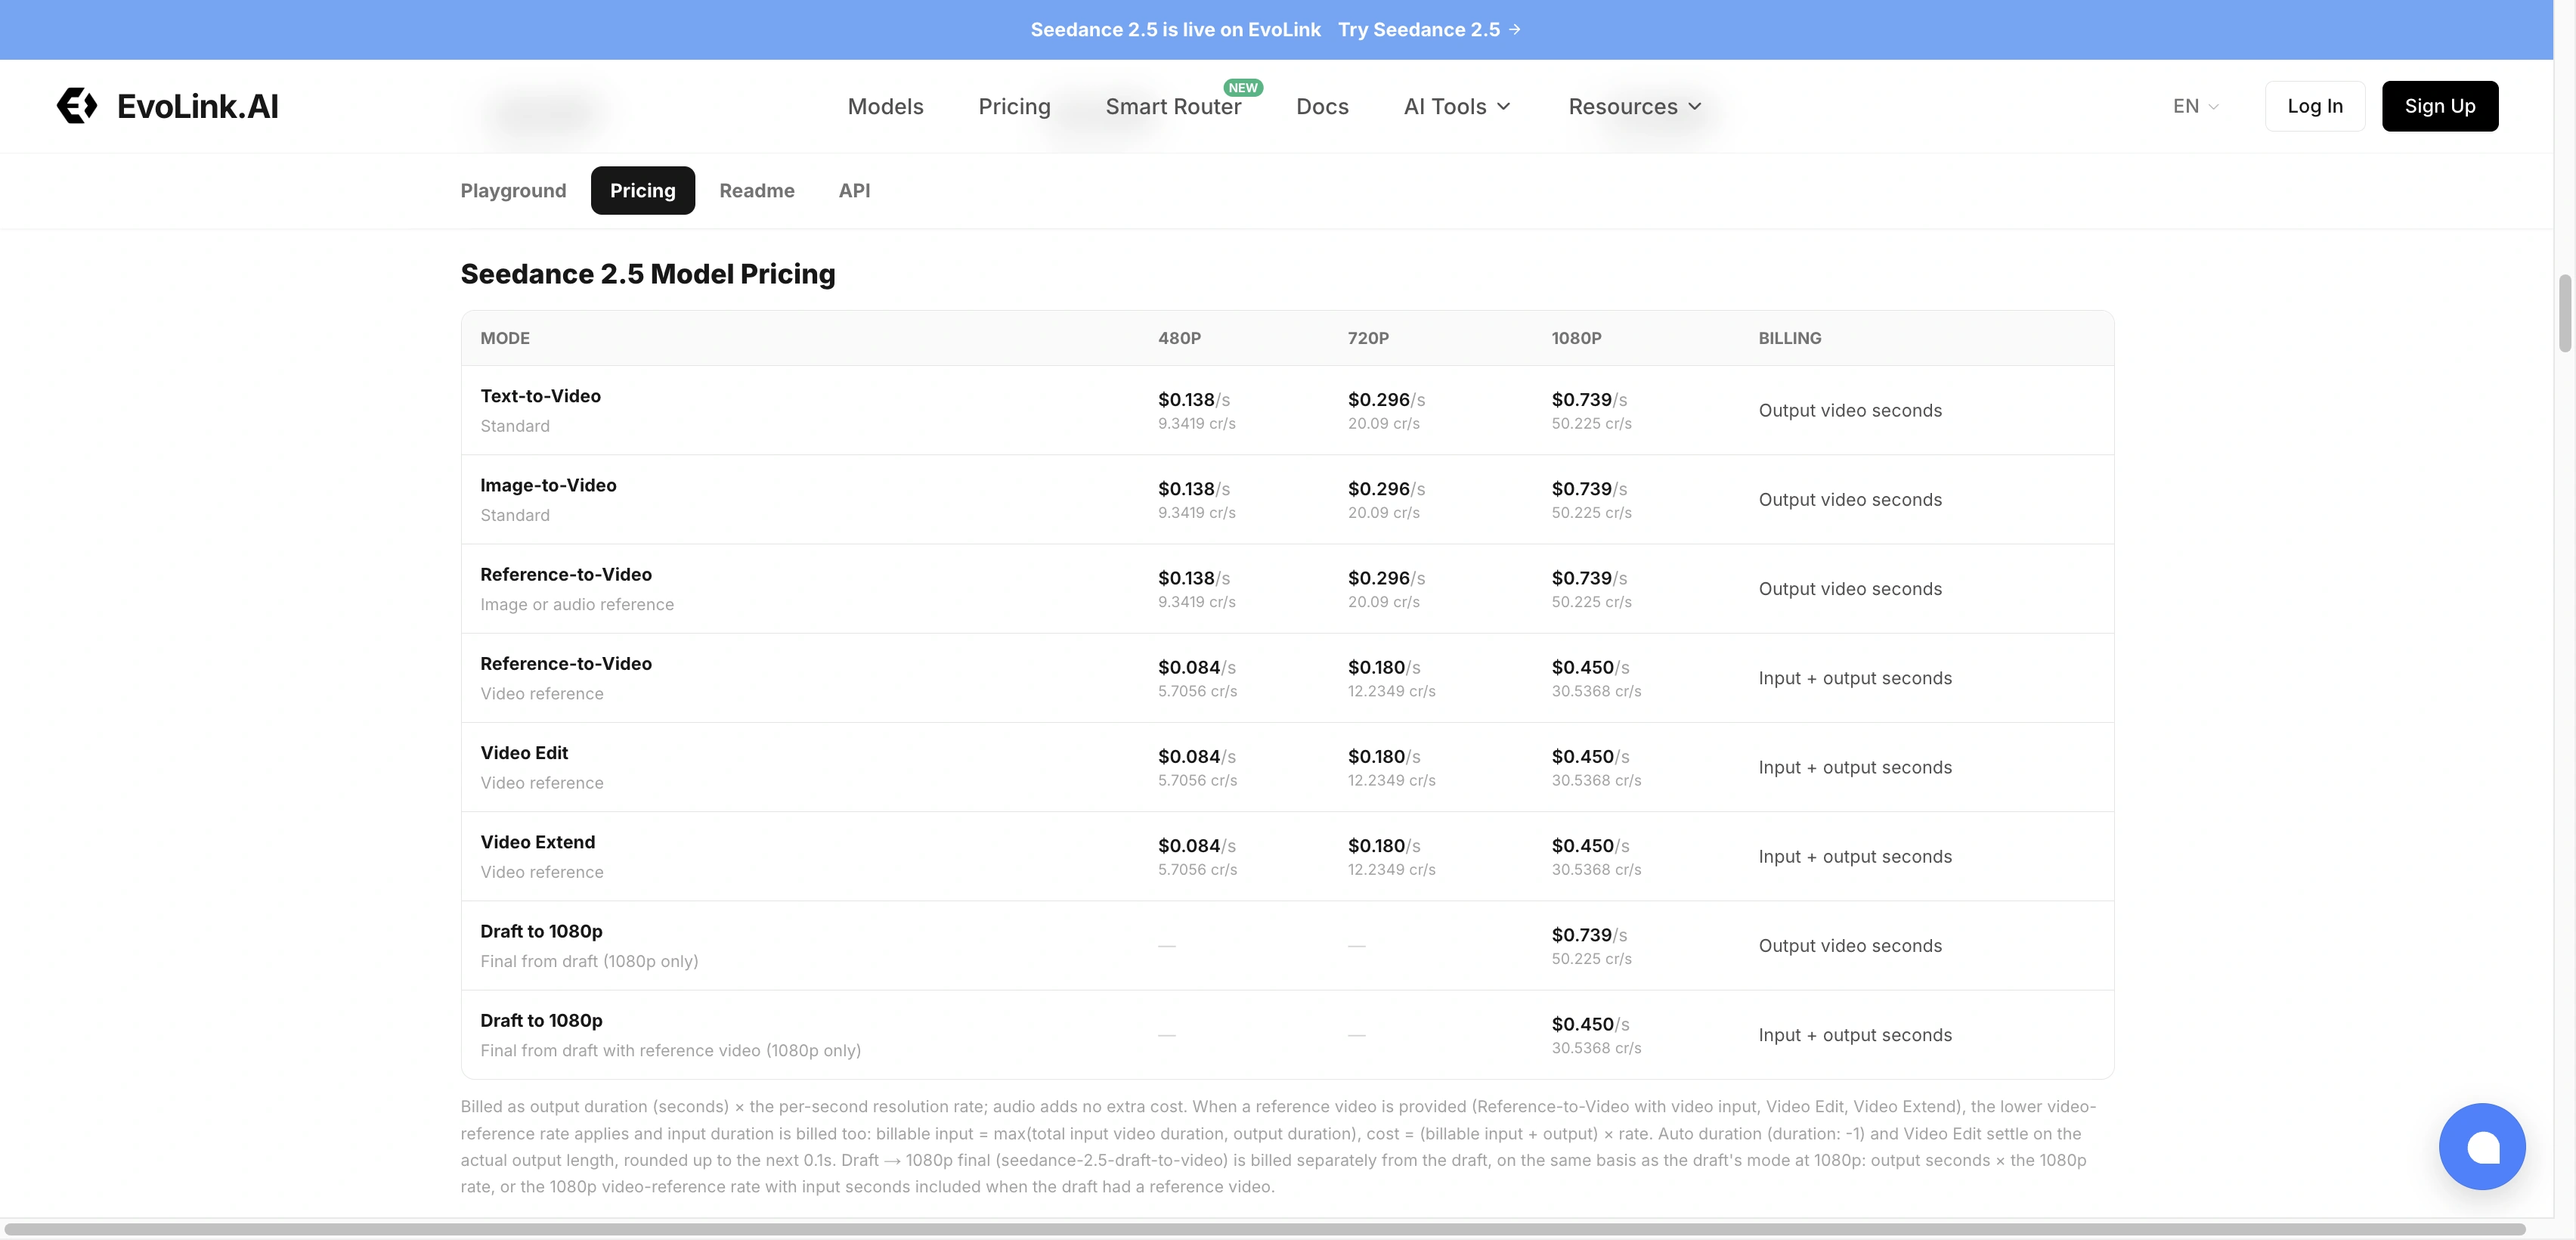Click the vertical scrollbar thumb
This screenshot has height=1240, width=2576.
point(2565,313)
